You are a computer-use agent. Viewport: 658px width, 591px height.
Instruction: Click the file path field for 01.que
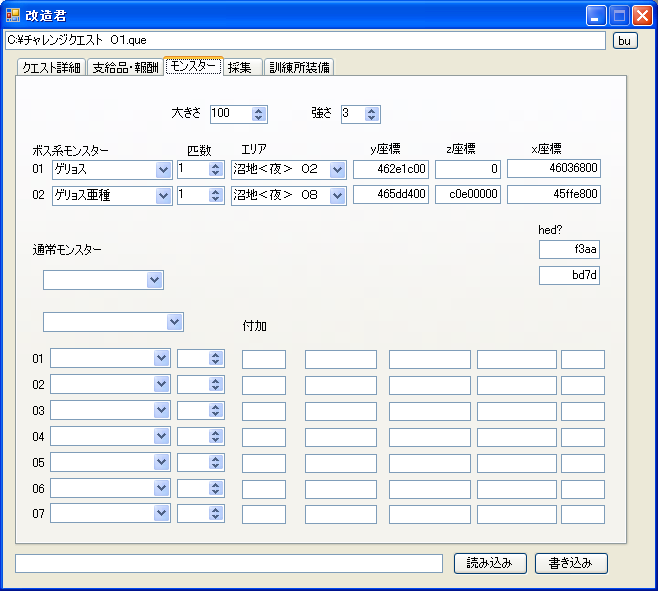coord(305,40)
